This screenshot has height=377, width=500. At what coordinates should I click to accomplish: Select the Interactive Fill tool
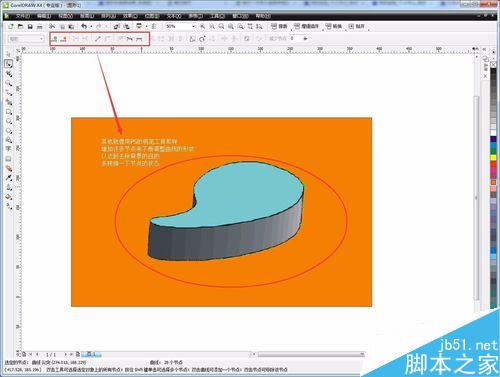point(9,206)
